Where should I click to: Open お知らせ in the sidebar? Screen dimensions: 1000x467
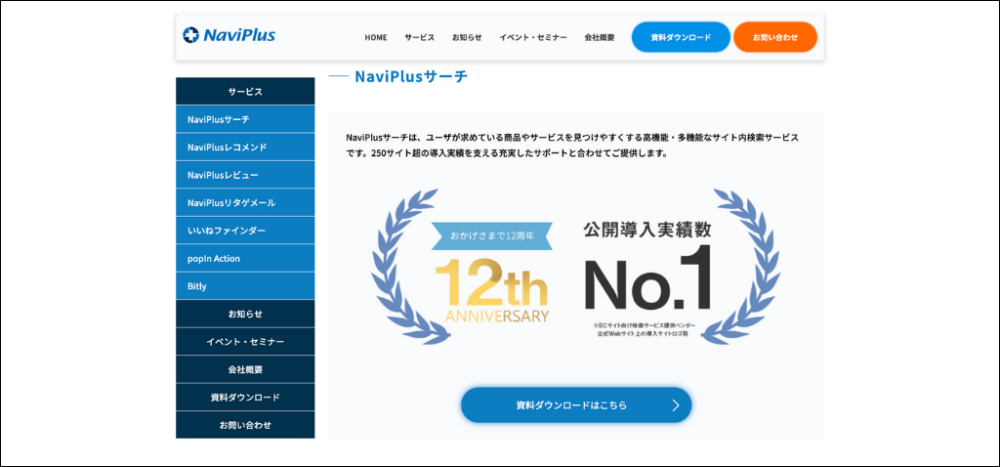click(x=245, y=314)
